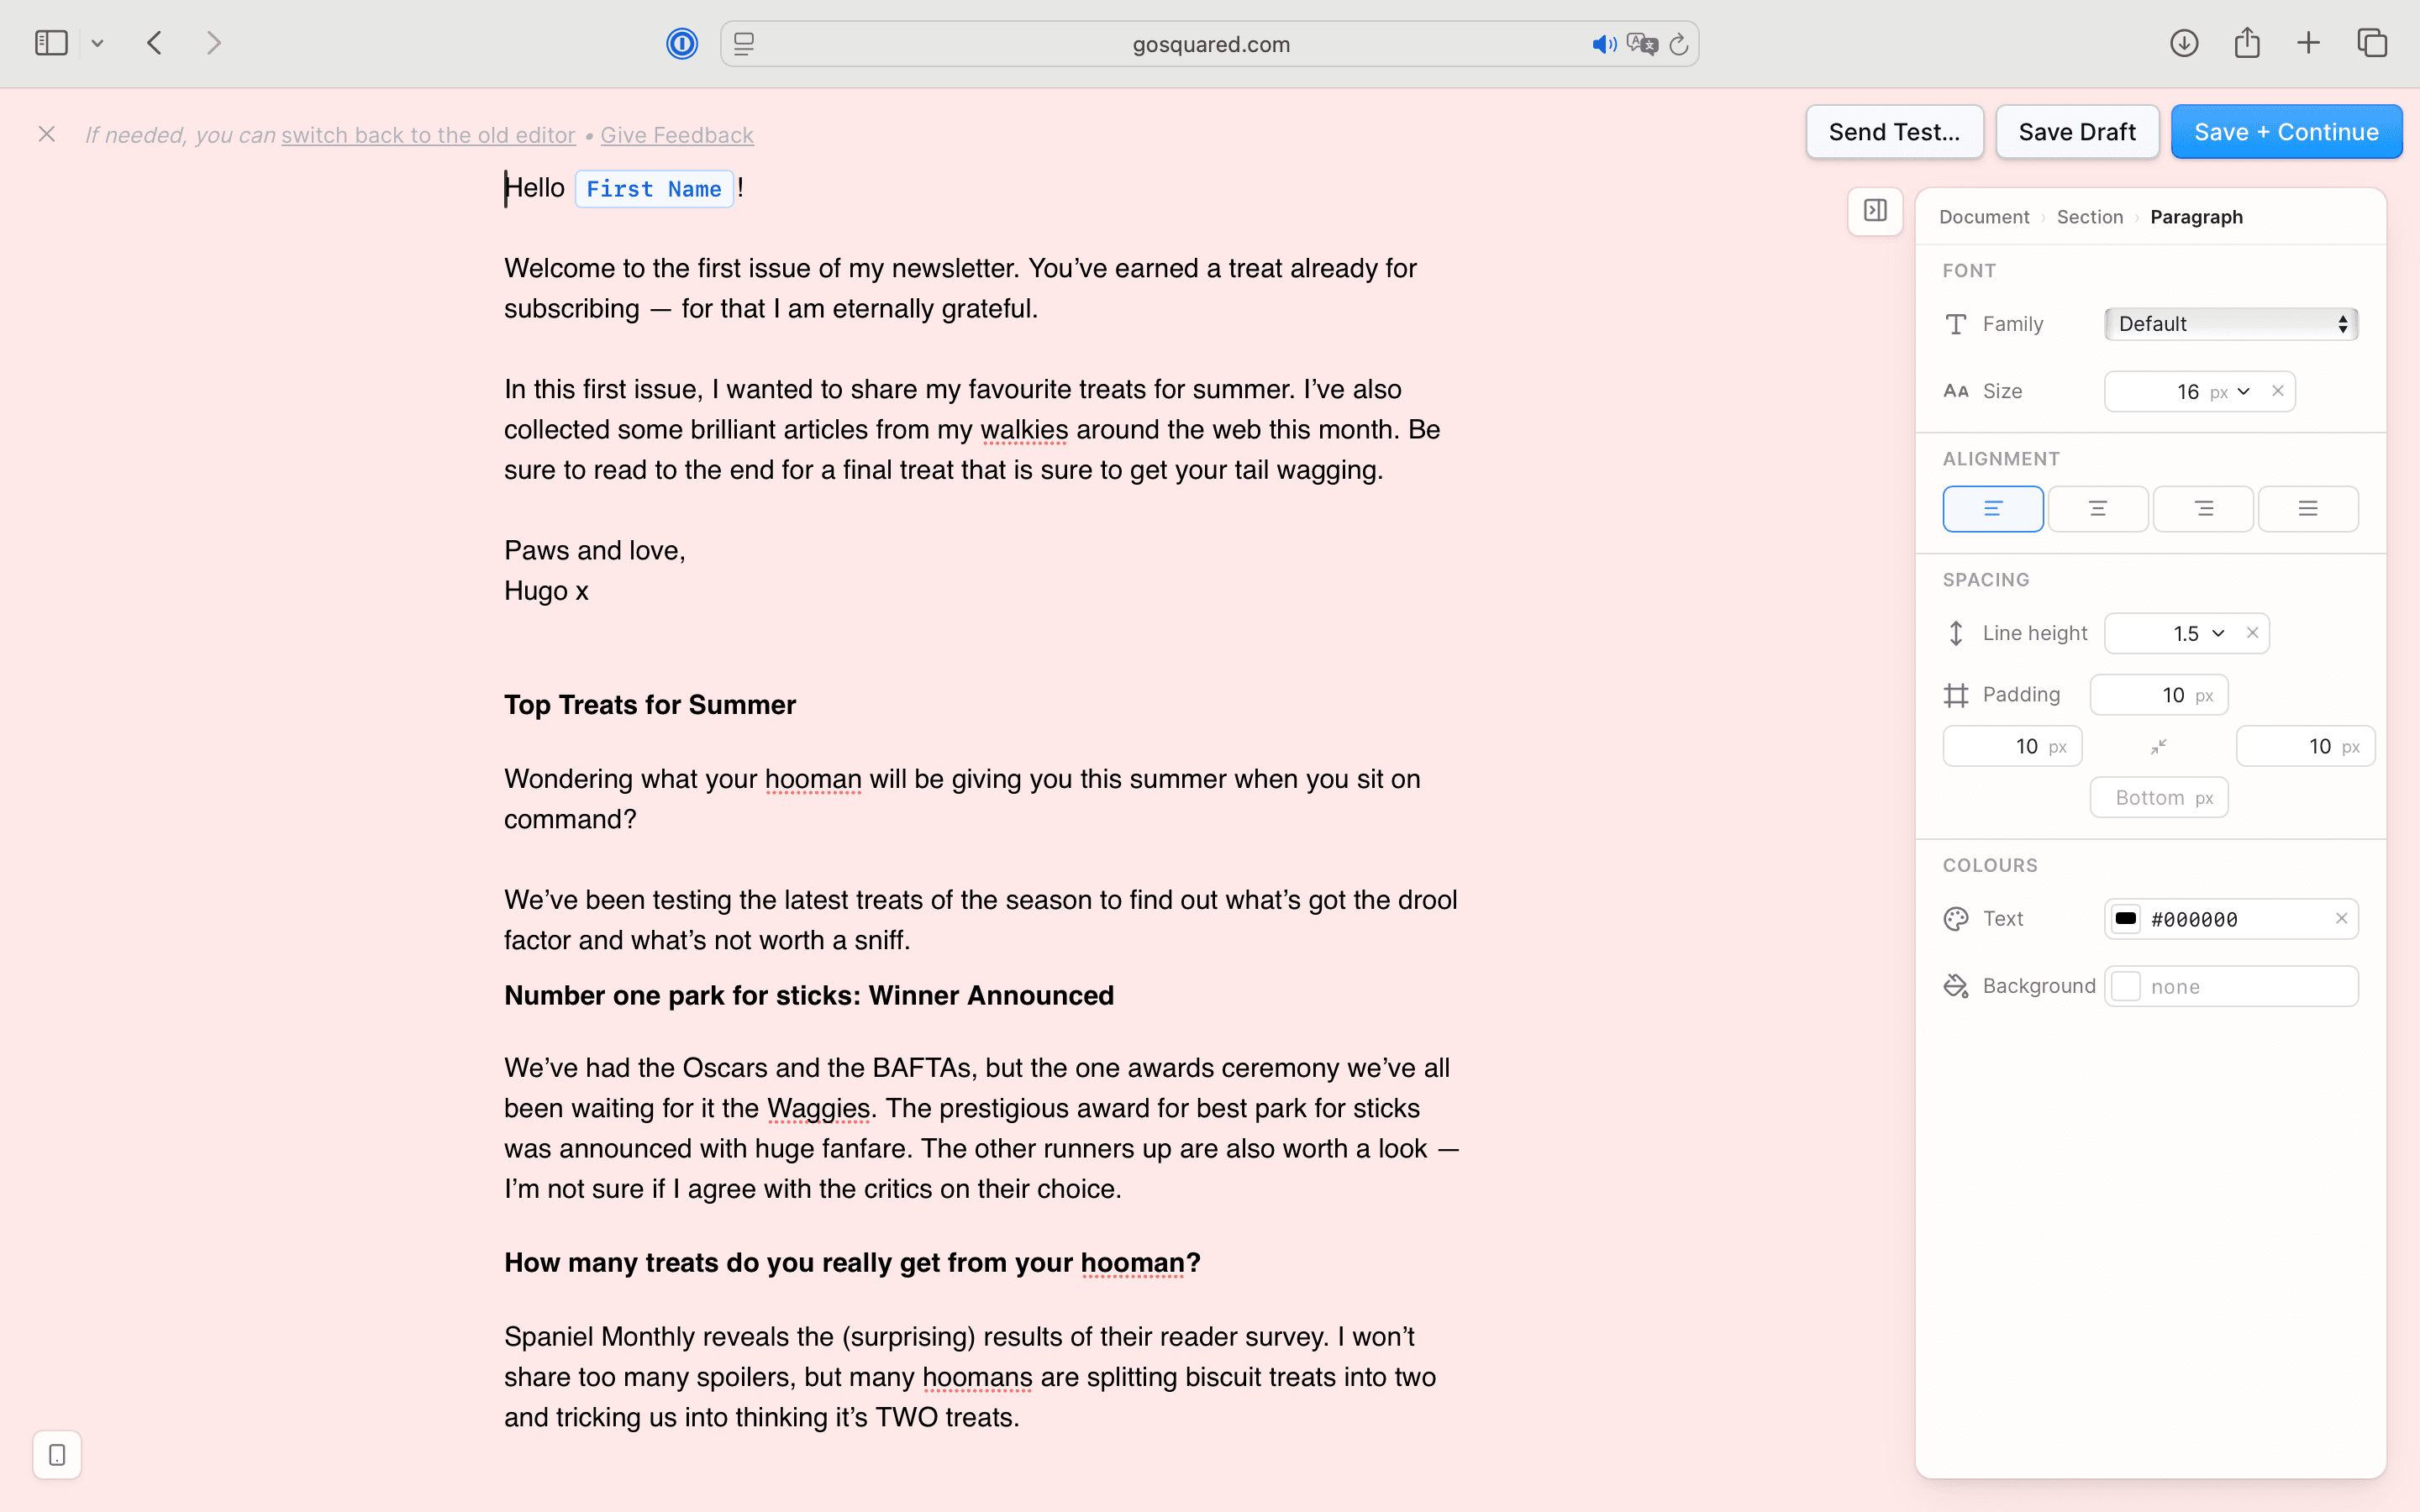The width and height of the screenshot is (2420, 1512).
Task: Open the black Text colour swatch
Action: 2126,919
